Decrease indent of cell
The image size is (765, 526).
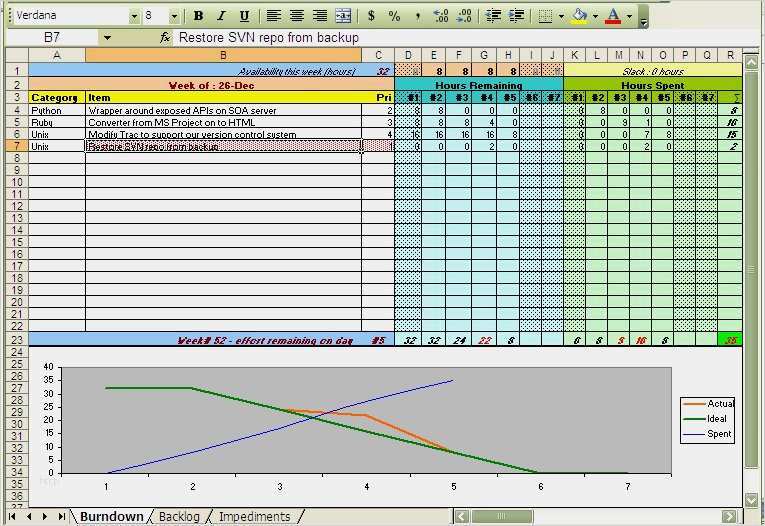(x=493, y=16)
